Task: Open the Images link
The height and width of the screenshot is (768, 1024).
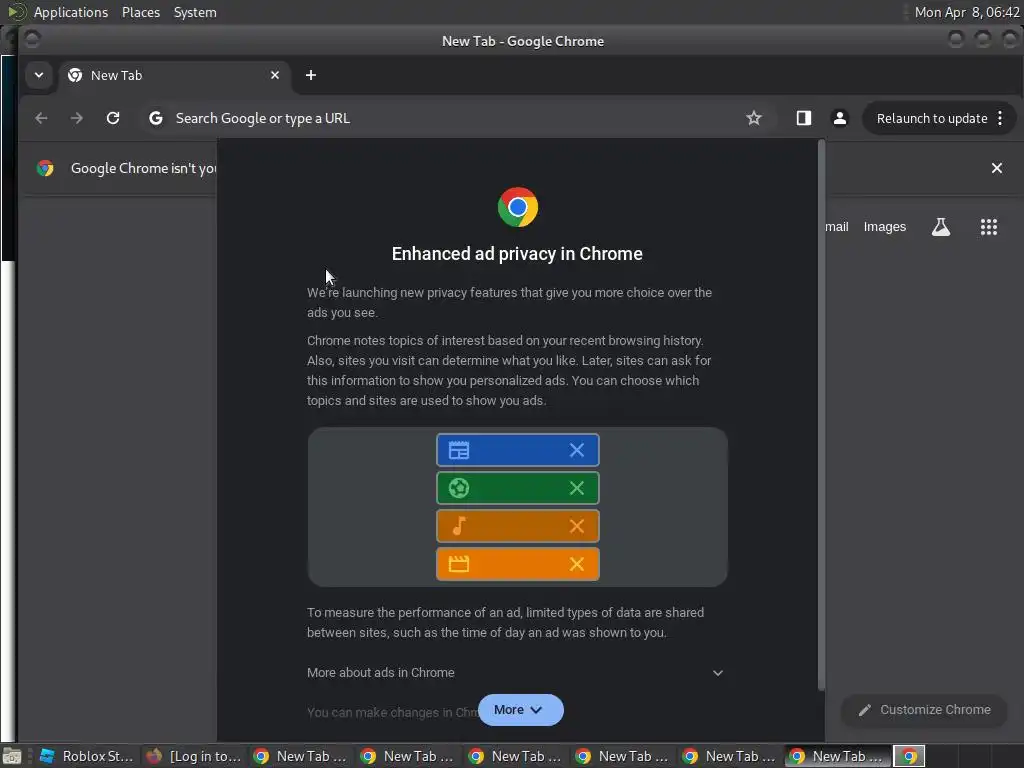Action: 885,227
